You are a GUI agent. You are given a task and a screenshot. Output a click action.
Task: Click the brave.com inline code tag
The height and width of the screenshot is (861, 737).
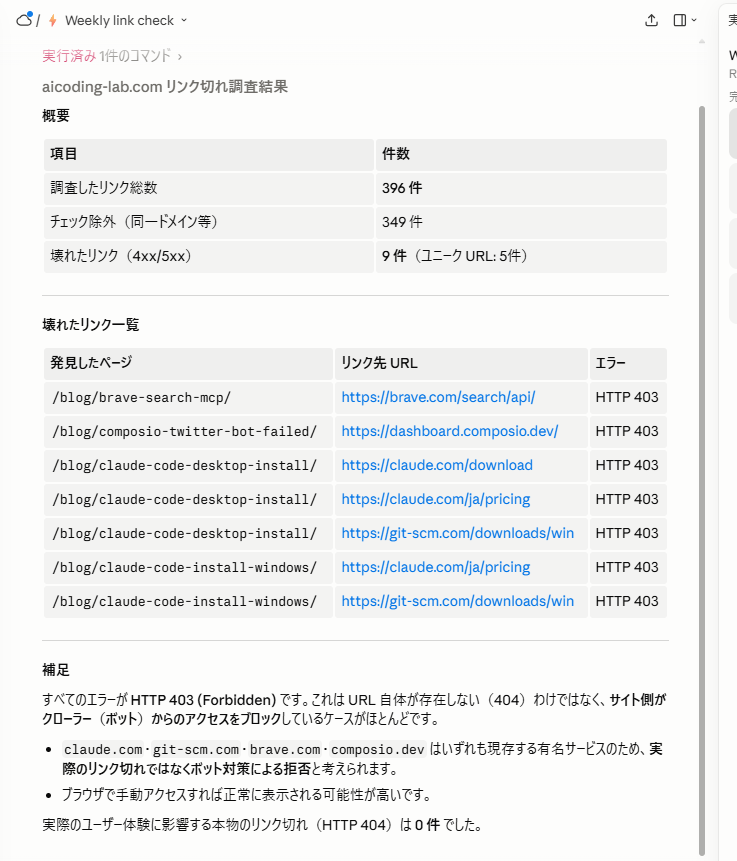click(285, 750)
